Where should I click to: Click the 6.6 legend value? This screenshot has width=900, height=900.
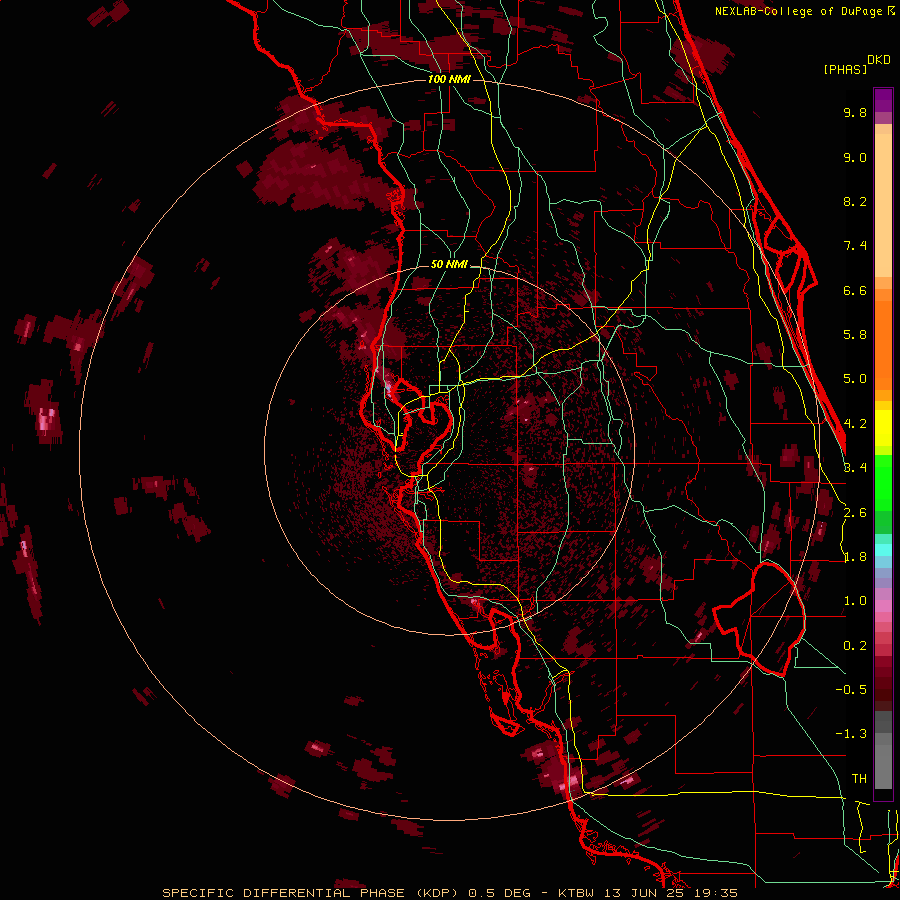tap(855, 290)
